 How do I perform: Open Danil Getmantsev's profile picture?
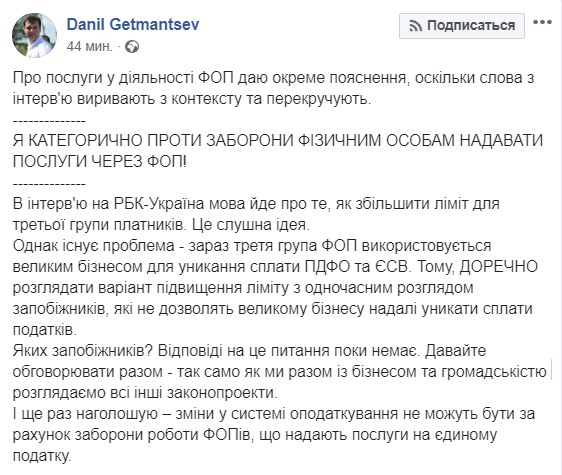(x=34, y=35)
